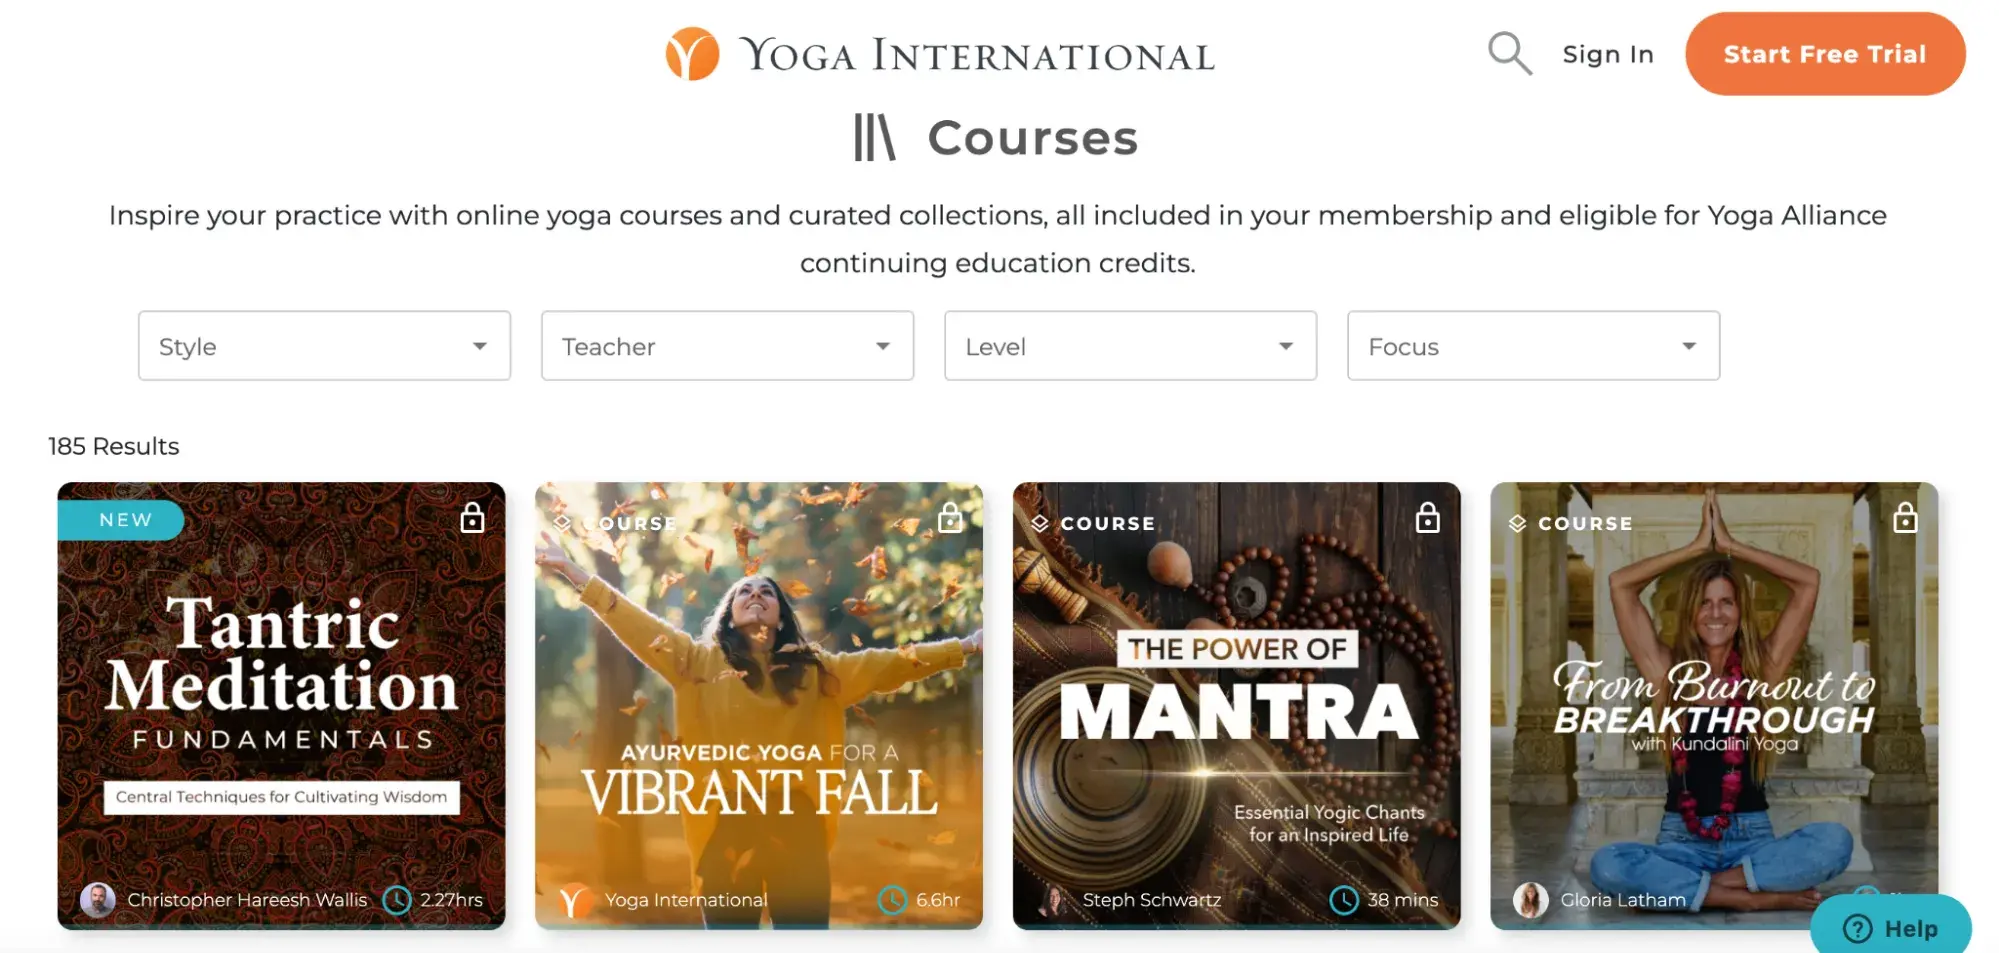This screenshot has height=953, width=1999.
Task: Click the lock icon on Power of Mantra card
Action: (1428, 518)
